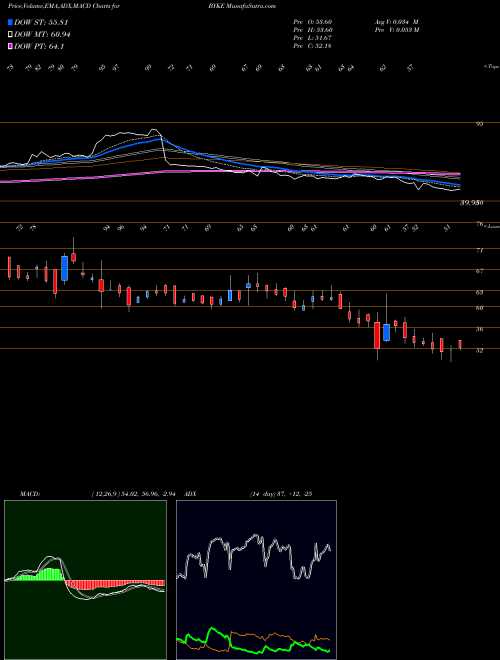Click the ADX (14 day) values text
The image size is (500, 660).
280,493
